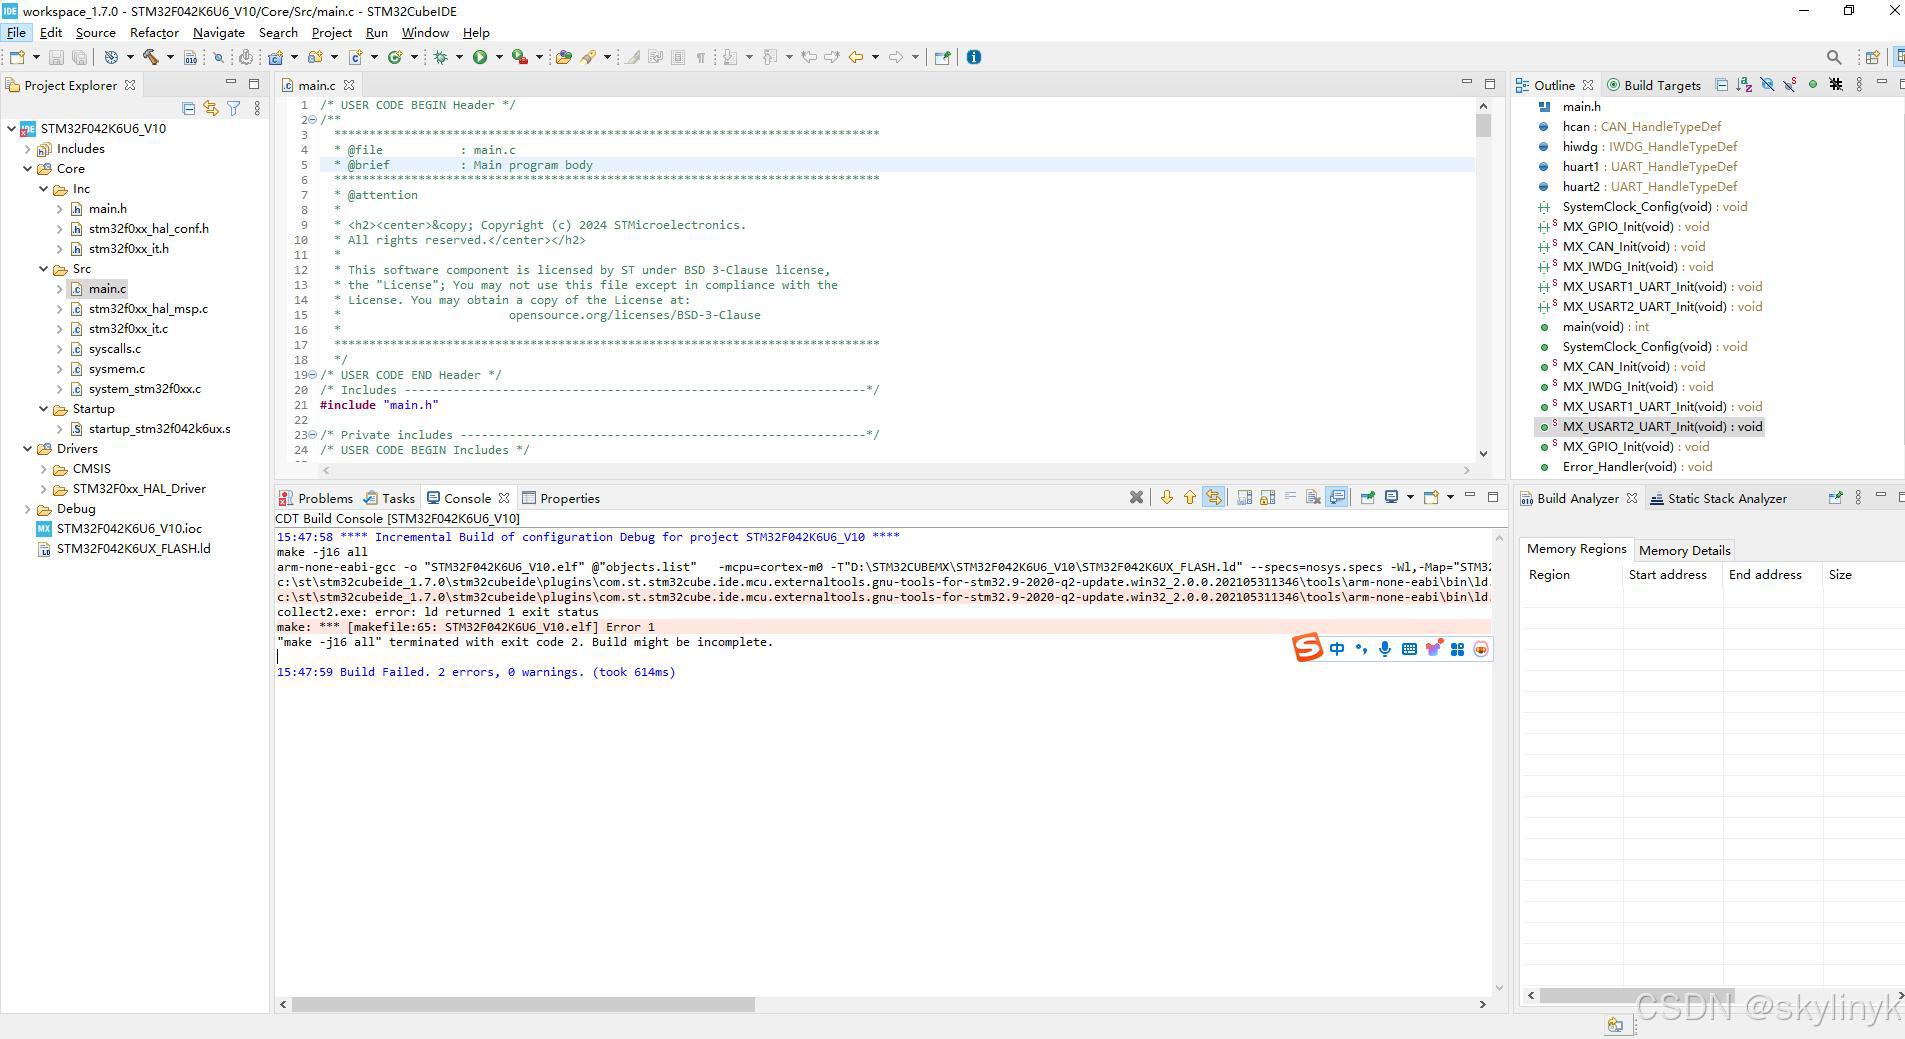The width and height of the screenshot is (1905, 1039).
Task: Select Error_Handler(void) in Outline
Action: (x=1636, y=466)
